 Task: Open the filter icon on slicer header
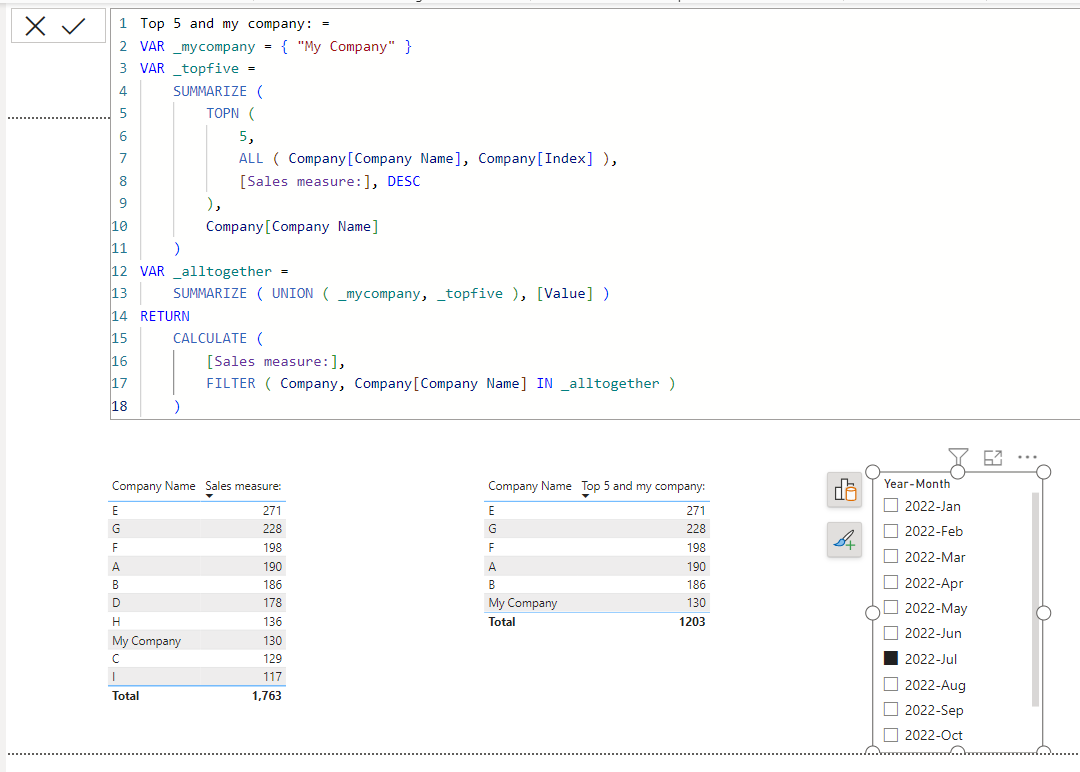point(958,457)
